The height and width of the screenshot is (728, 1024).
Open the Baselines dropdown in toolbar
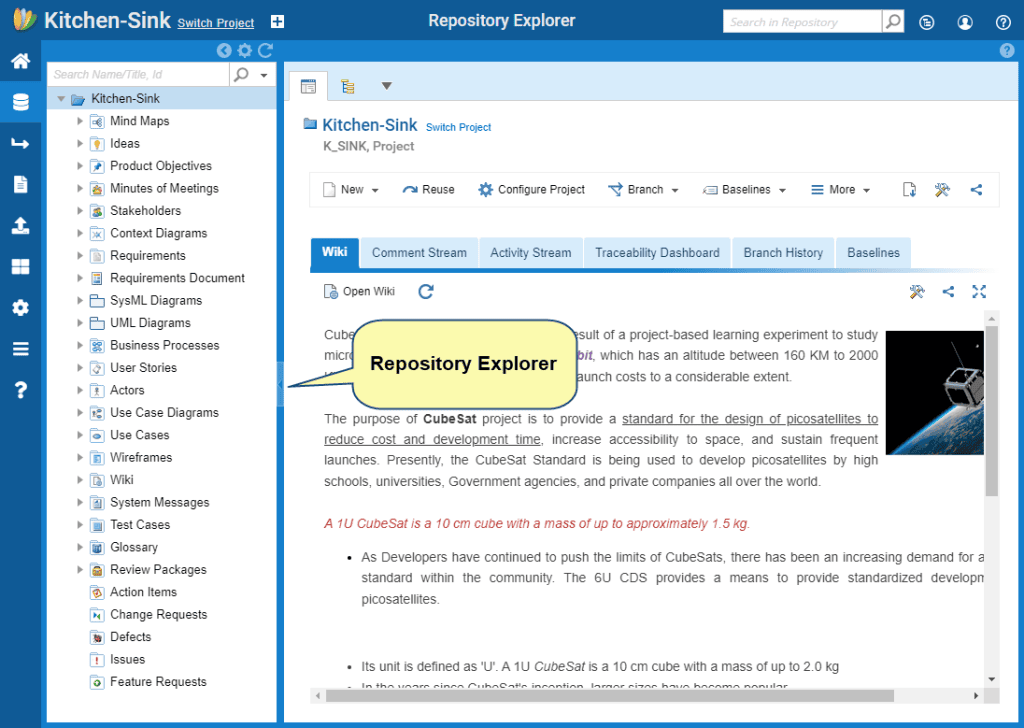pos(744,190)
